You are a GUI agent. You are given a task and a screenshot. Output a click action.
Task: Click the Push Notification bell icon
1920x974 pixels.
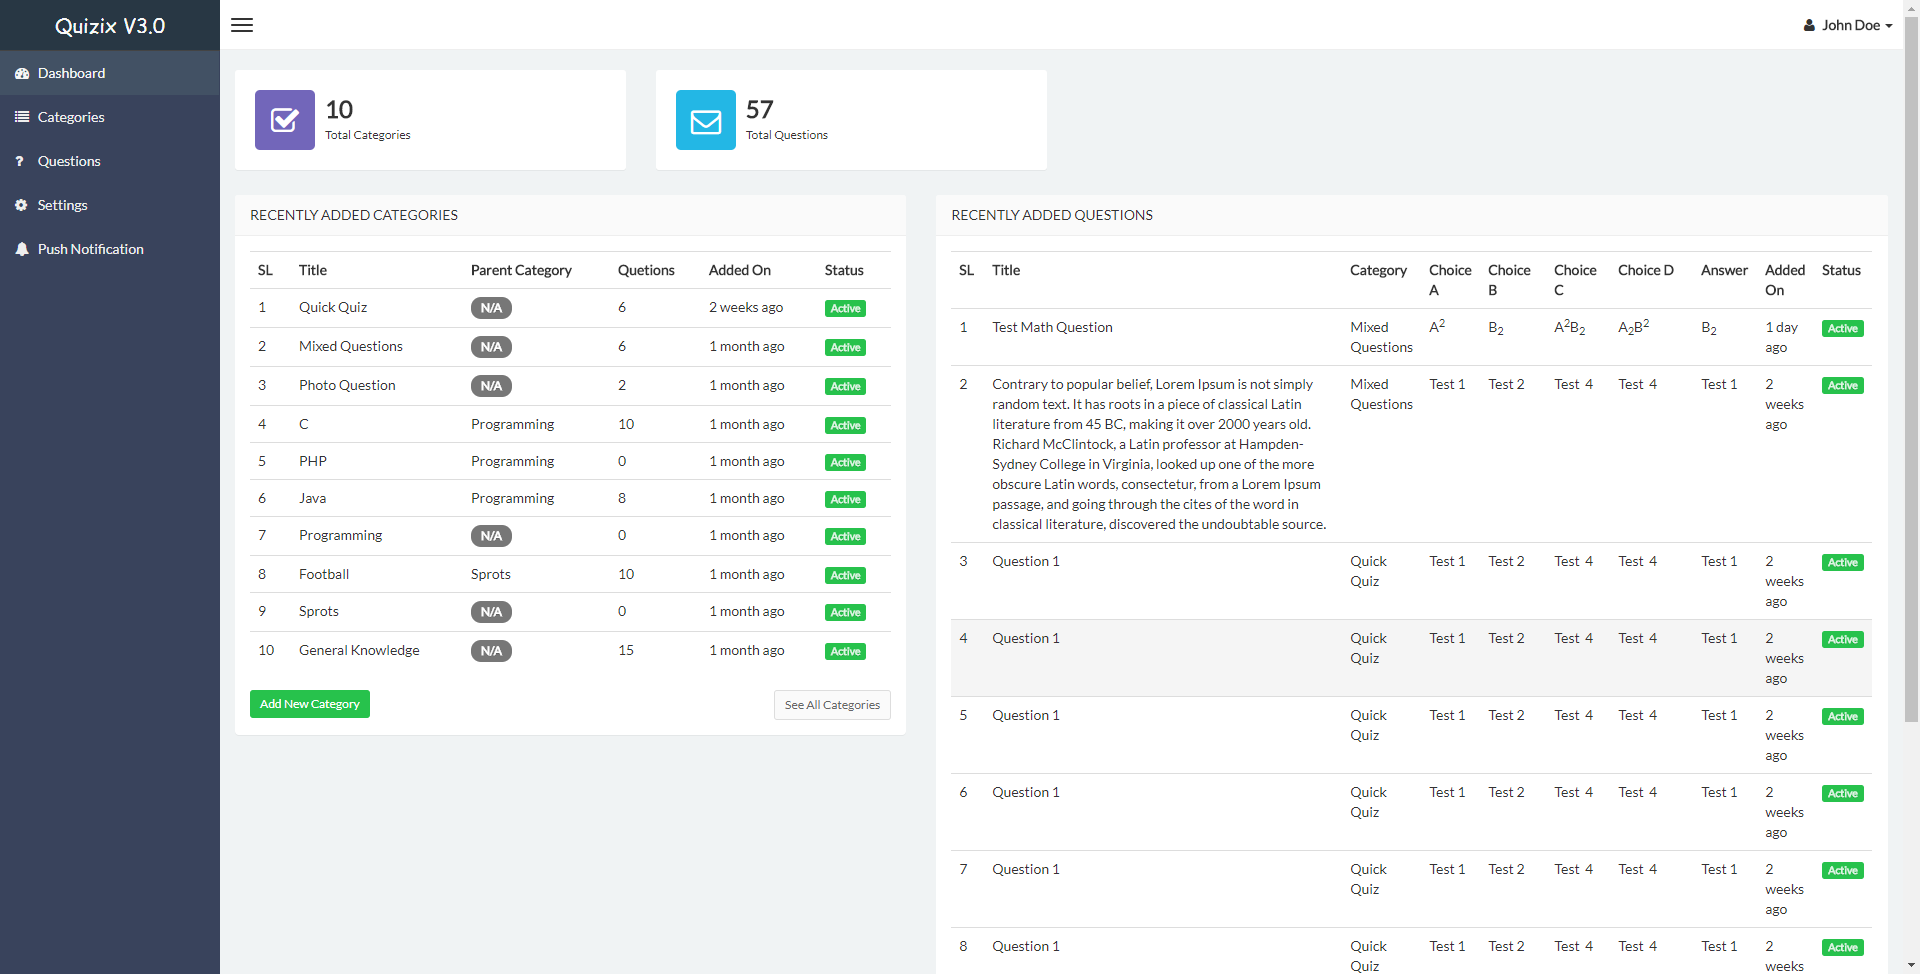pos(22,250)
